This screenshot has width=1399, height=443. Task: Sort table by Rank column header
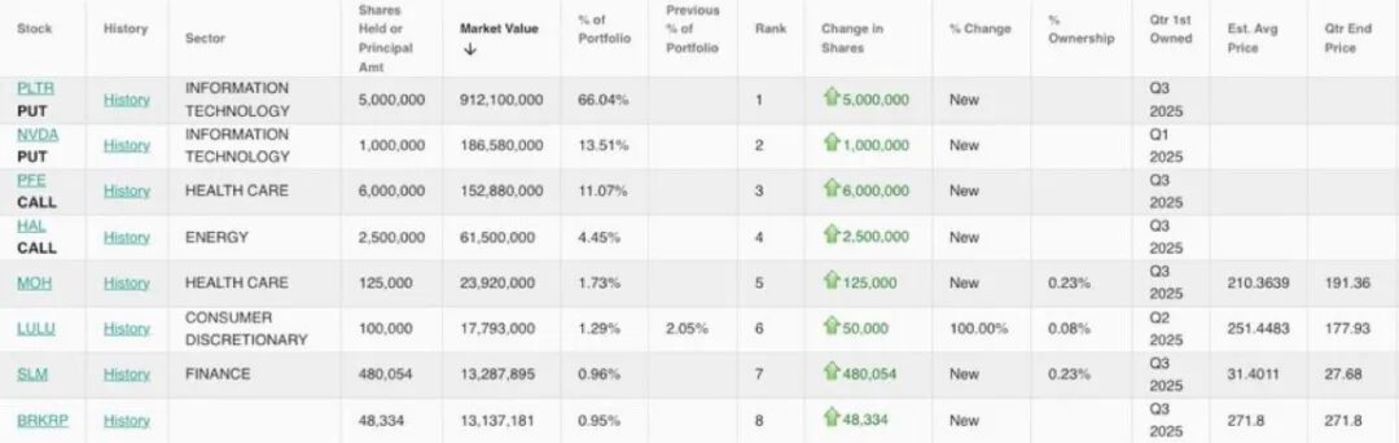pos(768,29)
